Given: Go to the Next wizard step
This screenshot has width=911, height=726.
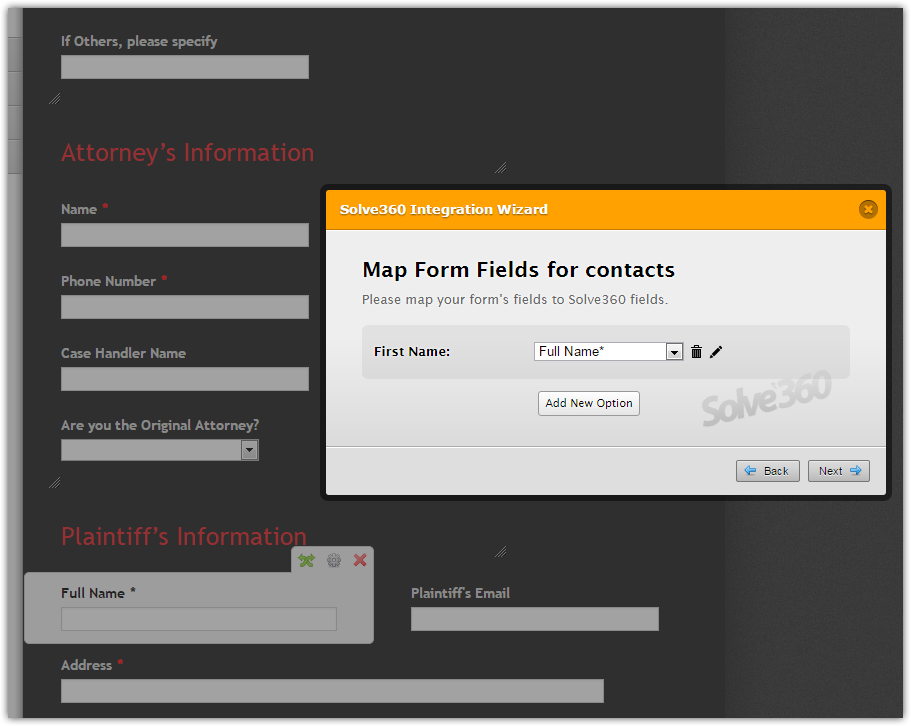Looking at the screenshot, I should tap(838, 471).
